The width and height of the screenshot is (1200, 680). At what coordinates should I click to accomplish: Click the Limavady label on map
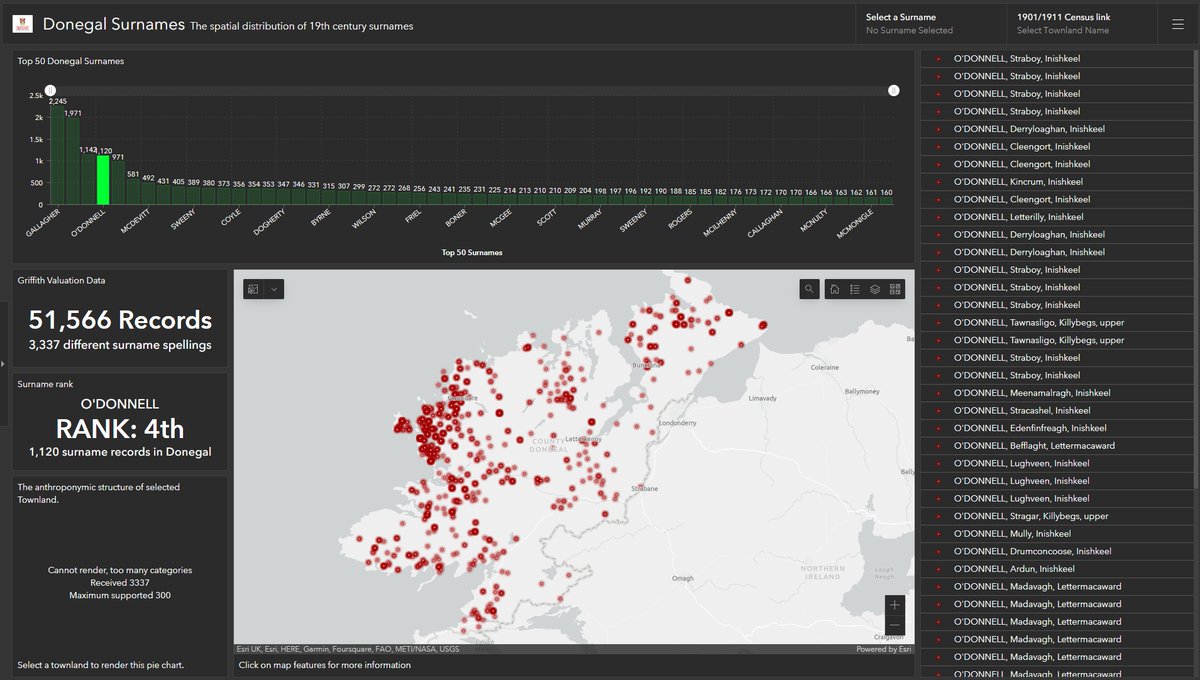(x=762, y=398)
